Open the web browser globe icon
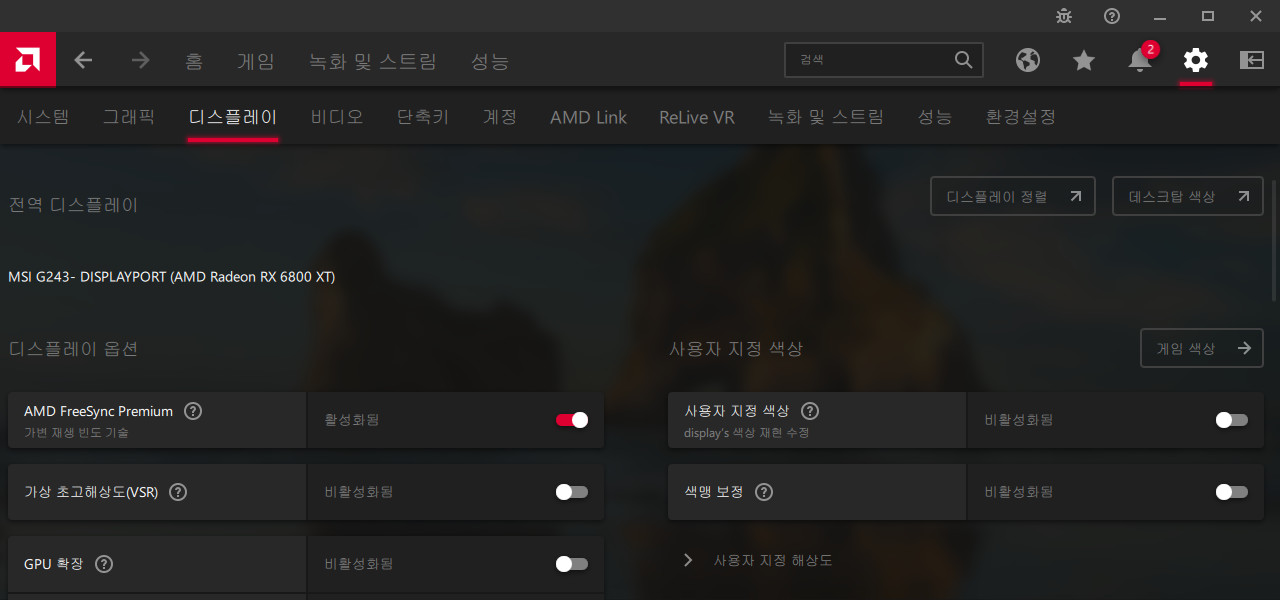Image resolution: width=1280 pixels, height=600 pixels. pyautogui.click(x=1028, y=61)
